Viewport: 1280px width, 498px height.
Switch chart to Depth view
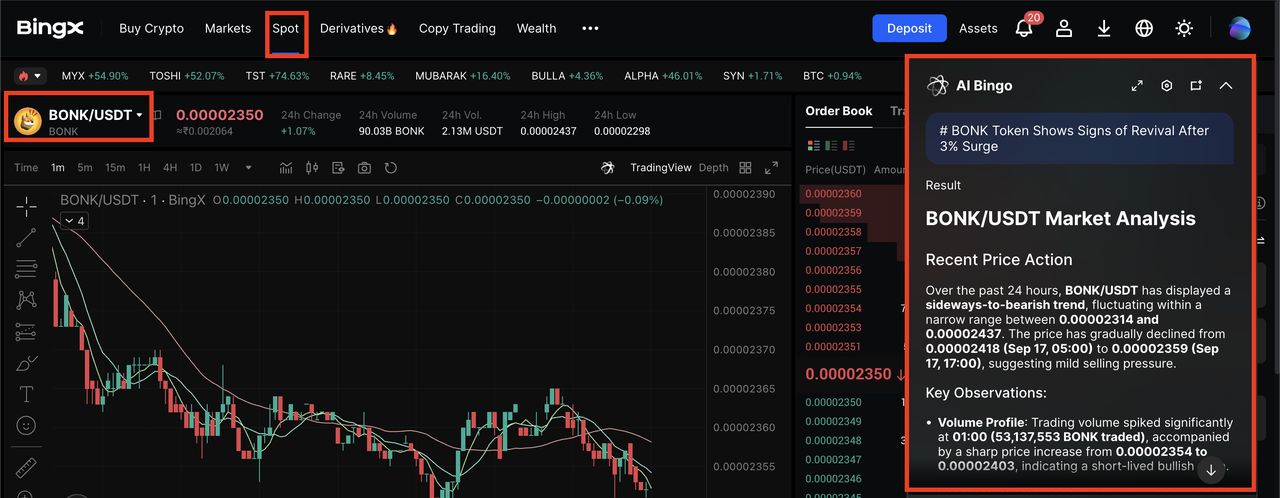713,168
